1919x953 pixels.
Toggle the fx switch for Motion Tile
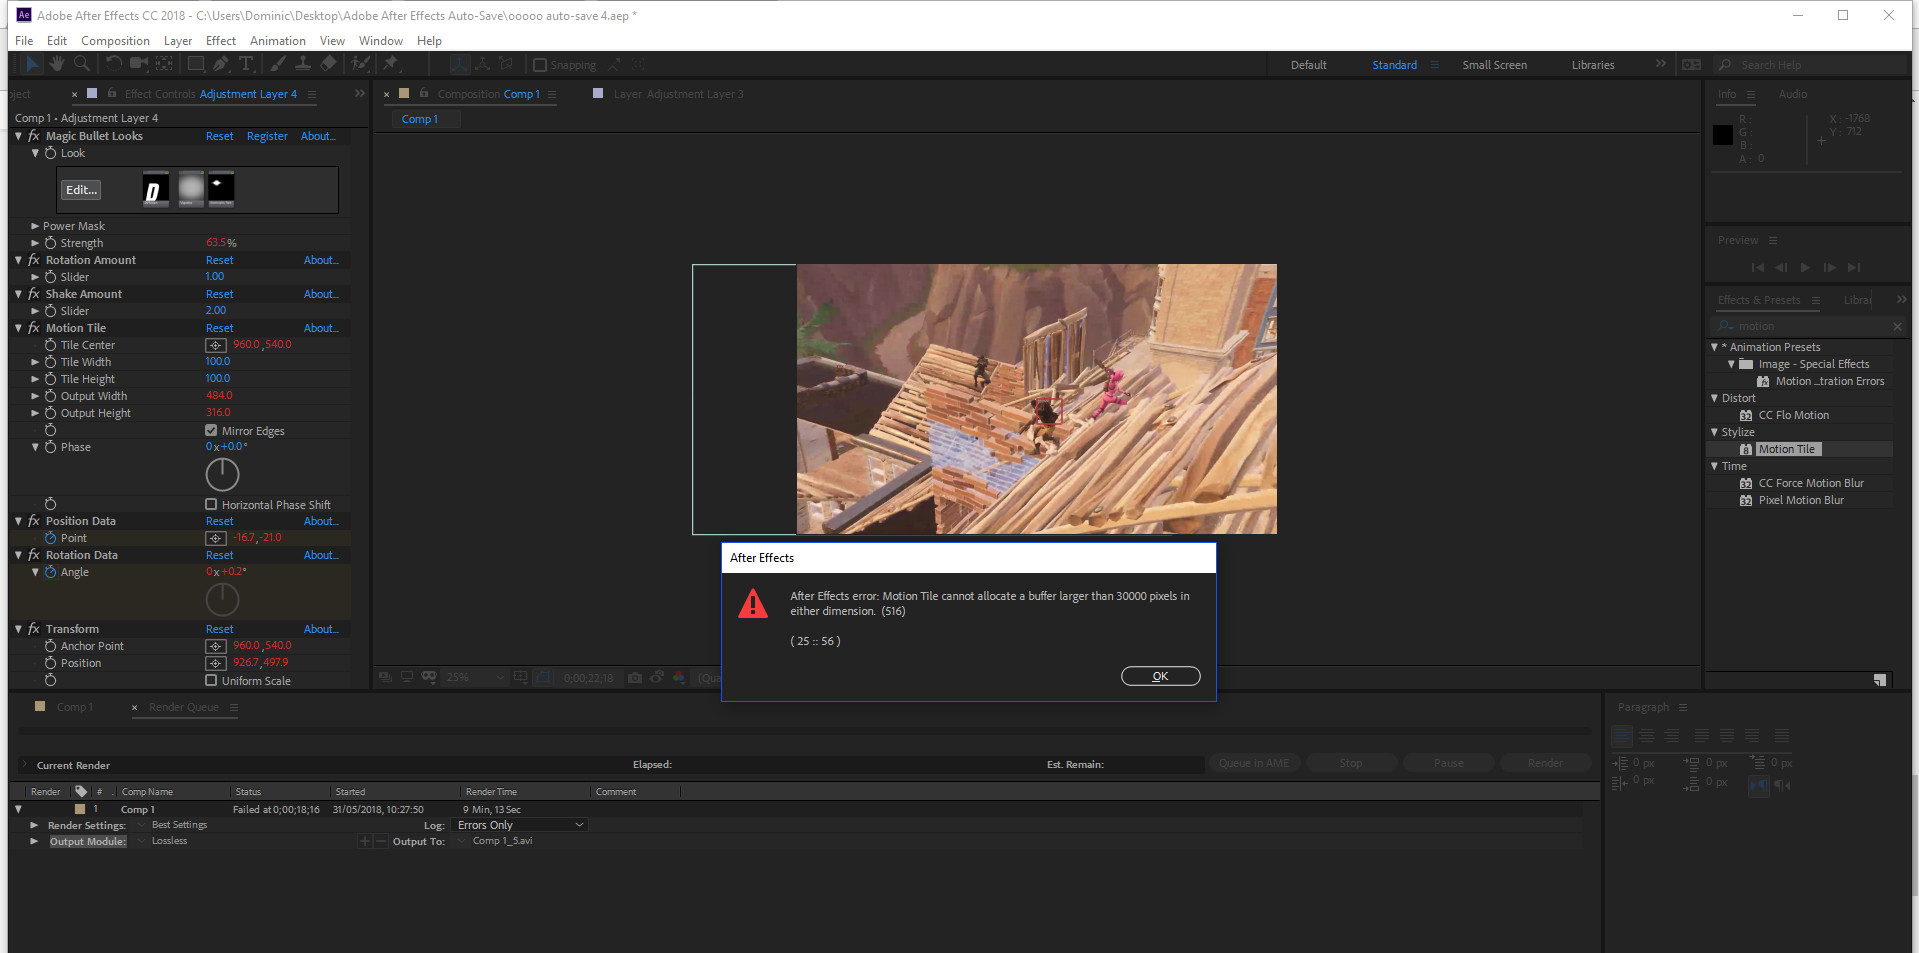(x=34, y=328)
